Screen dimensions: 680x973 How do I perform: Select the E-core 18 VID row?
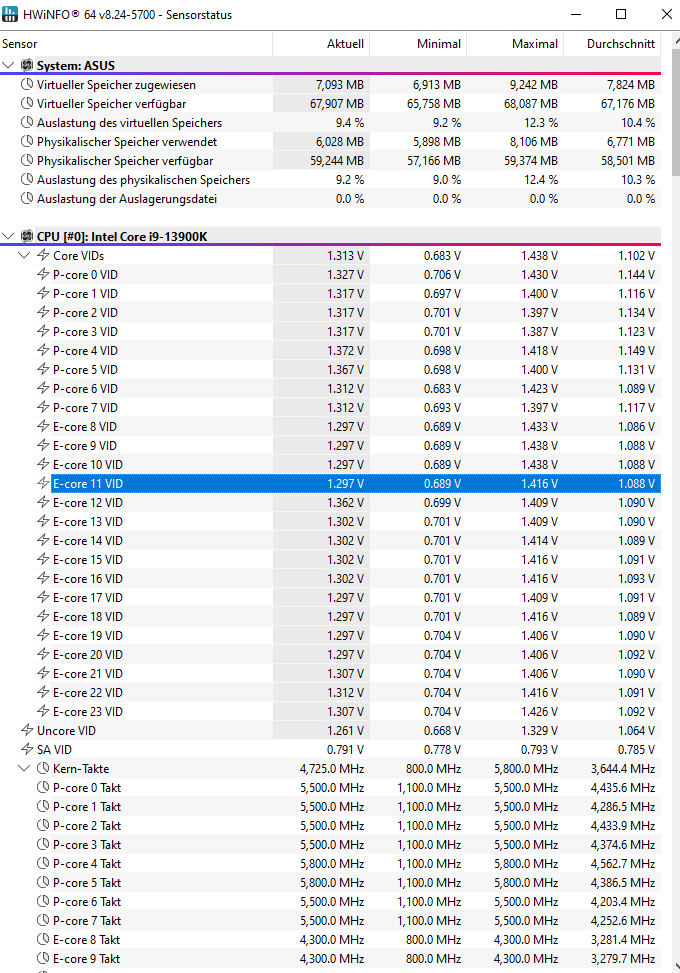(x=330, y=616)
